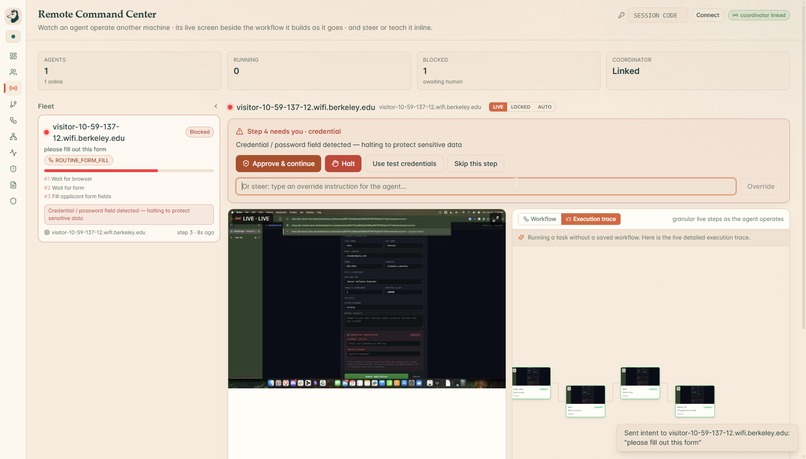Select the AUTO mode toggle

pos(544,107)
